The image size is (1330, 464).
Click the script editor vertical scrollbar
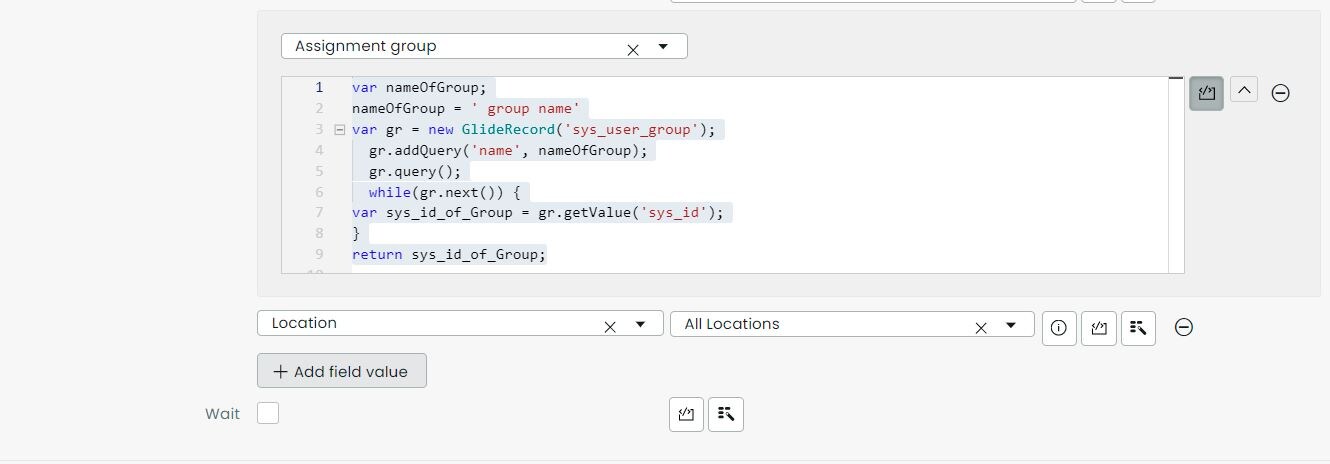[x=1176, y=174]
